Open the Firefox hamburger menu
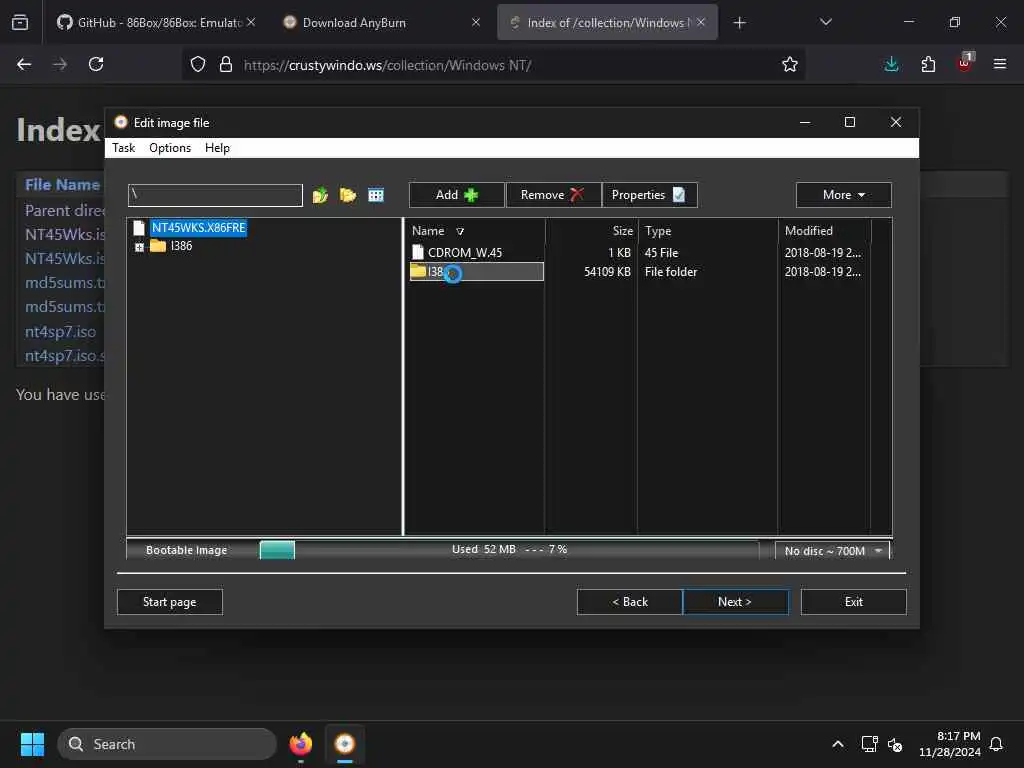This screenshot has width=1024, height=768. (x=1000, y=64)
